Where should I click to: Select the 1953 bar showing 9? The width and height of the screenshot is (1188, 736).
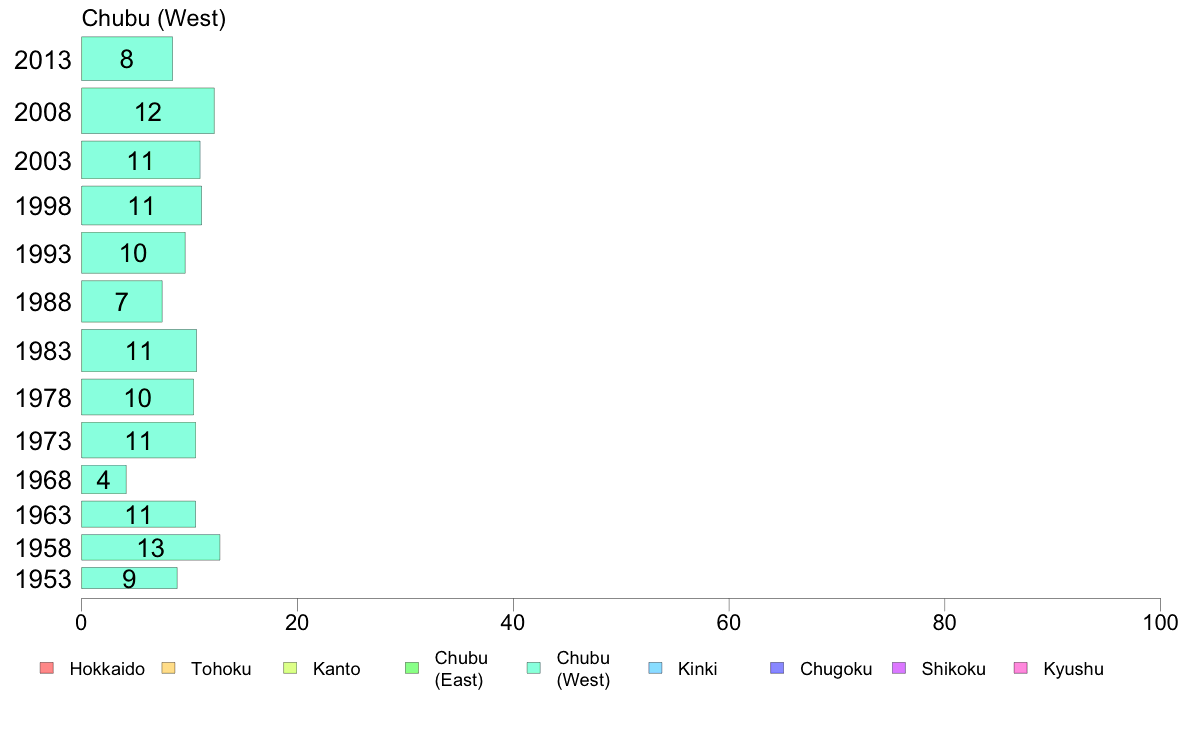[130, 578]
